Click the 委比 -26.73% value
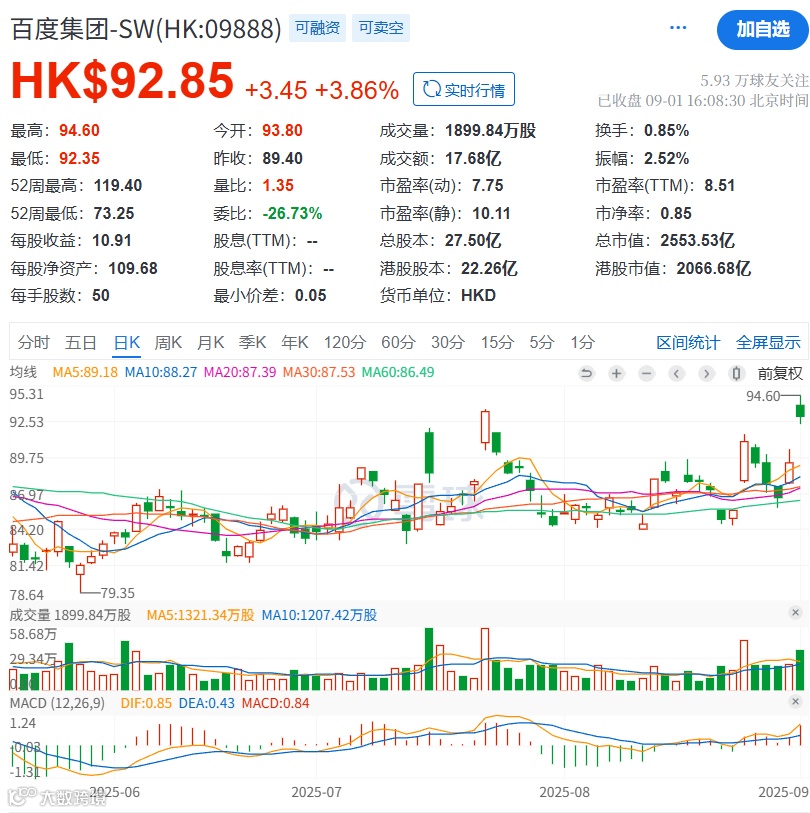 pyautogui.click(x=292, y=213)
